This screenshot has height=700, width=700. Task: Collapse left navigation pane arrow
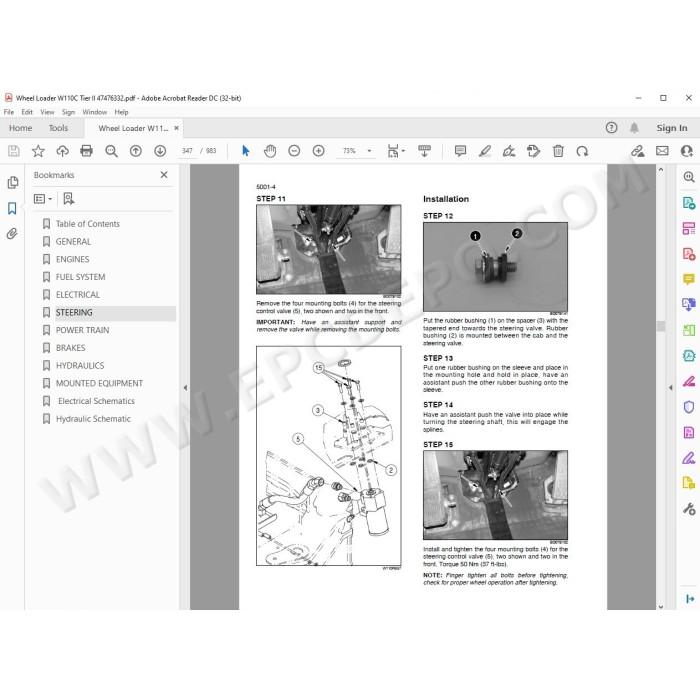pyautogui.click(x=185, y=388)
